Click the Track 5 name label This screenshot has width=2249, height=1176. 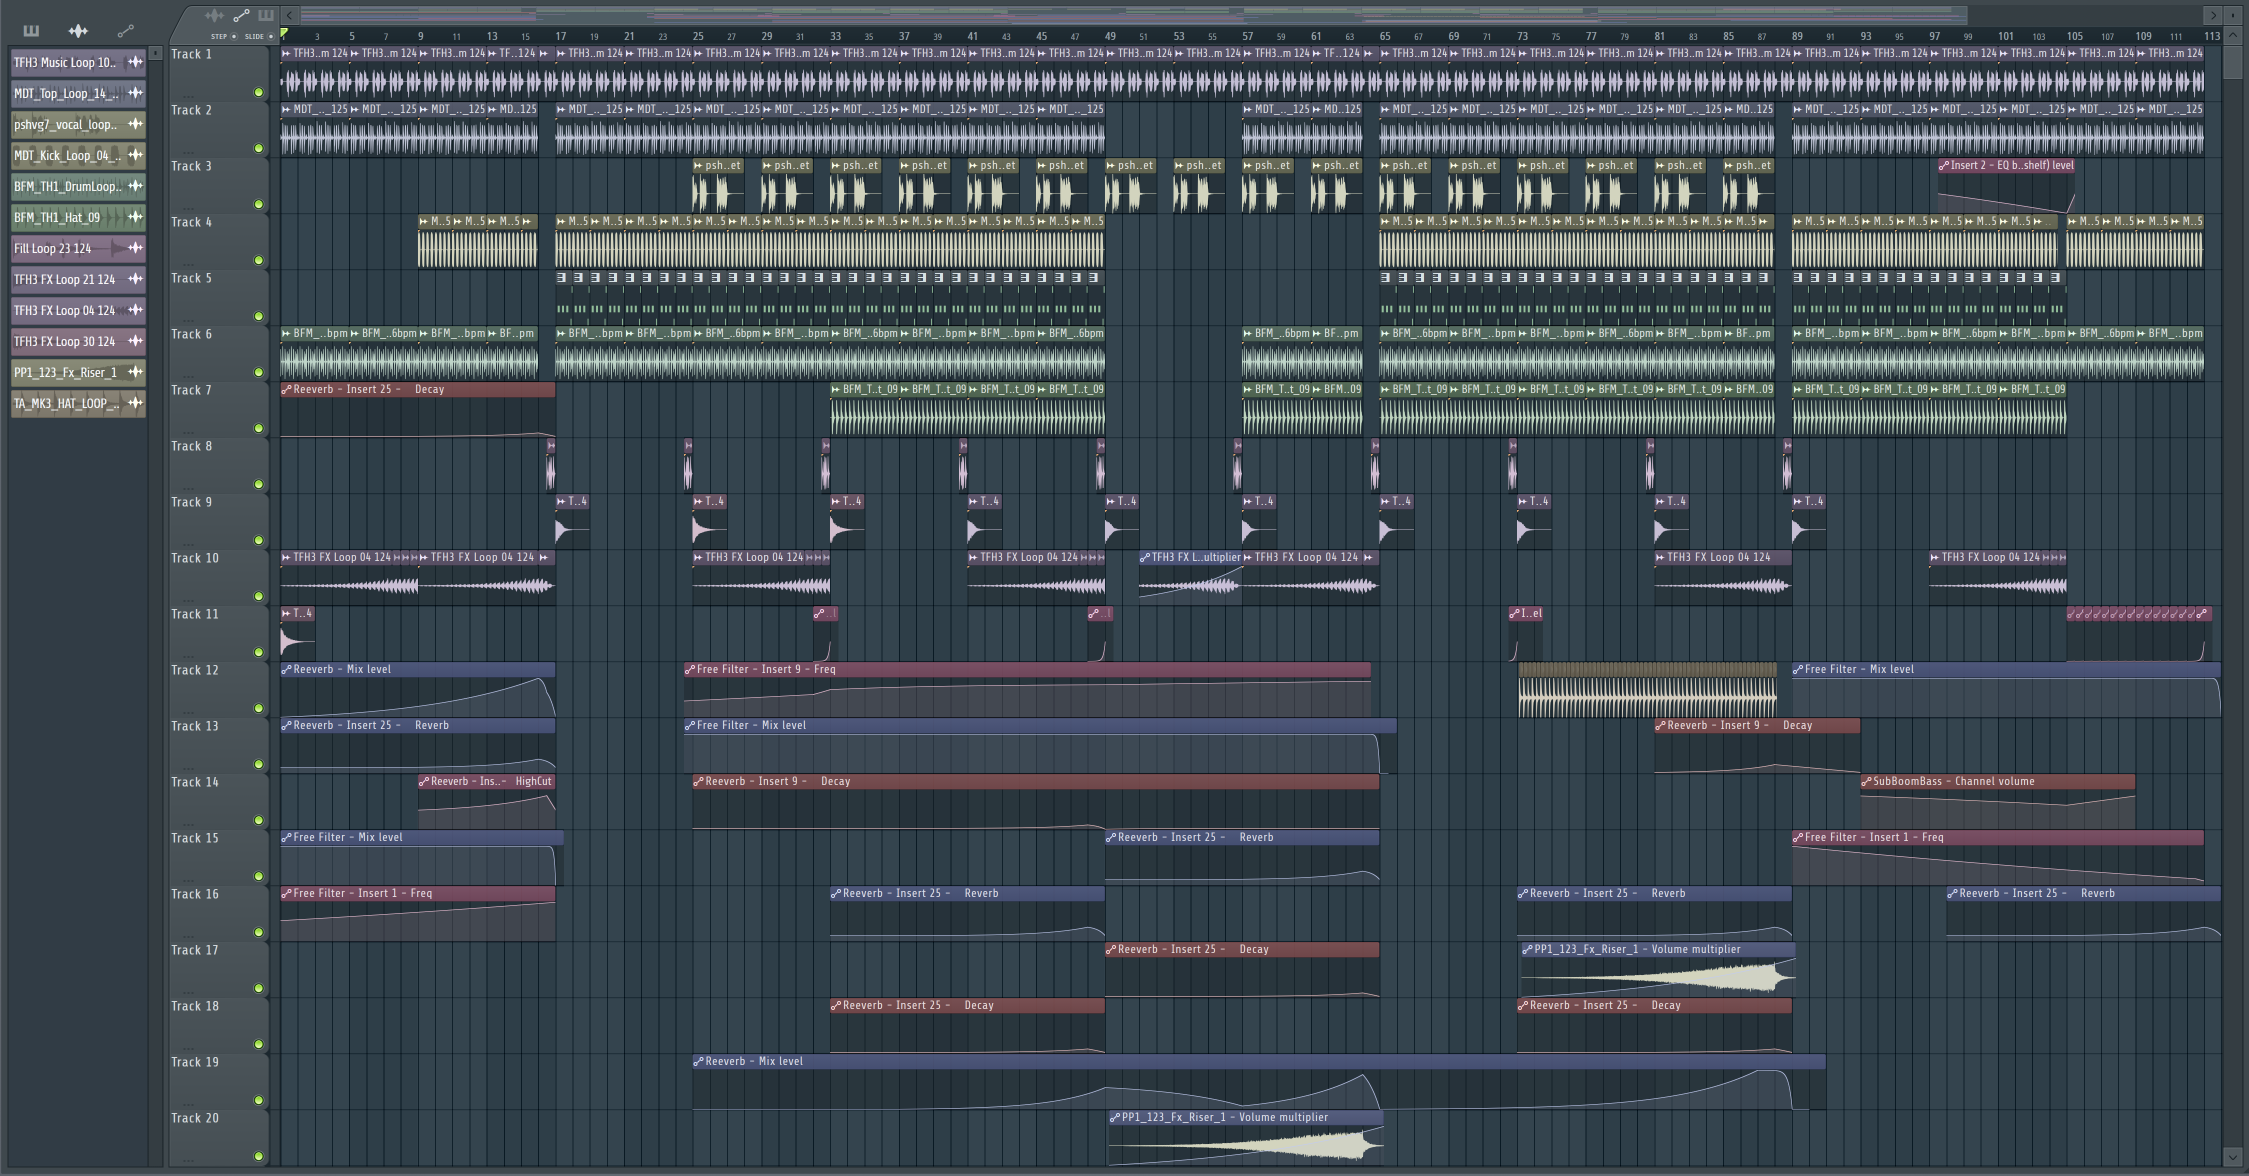(191, 278)
